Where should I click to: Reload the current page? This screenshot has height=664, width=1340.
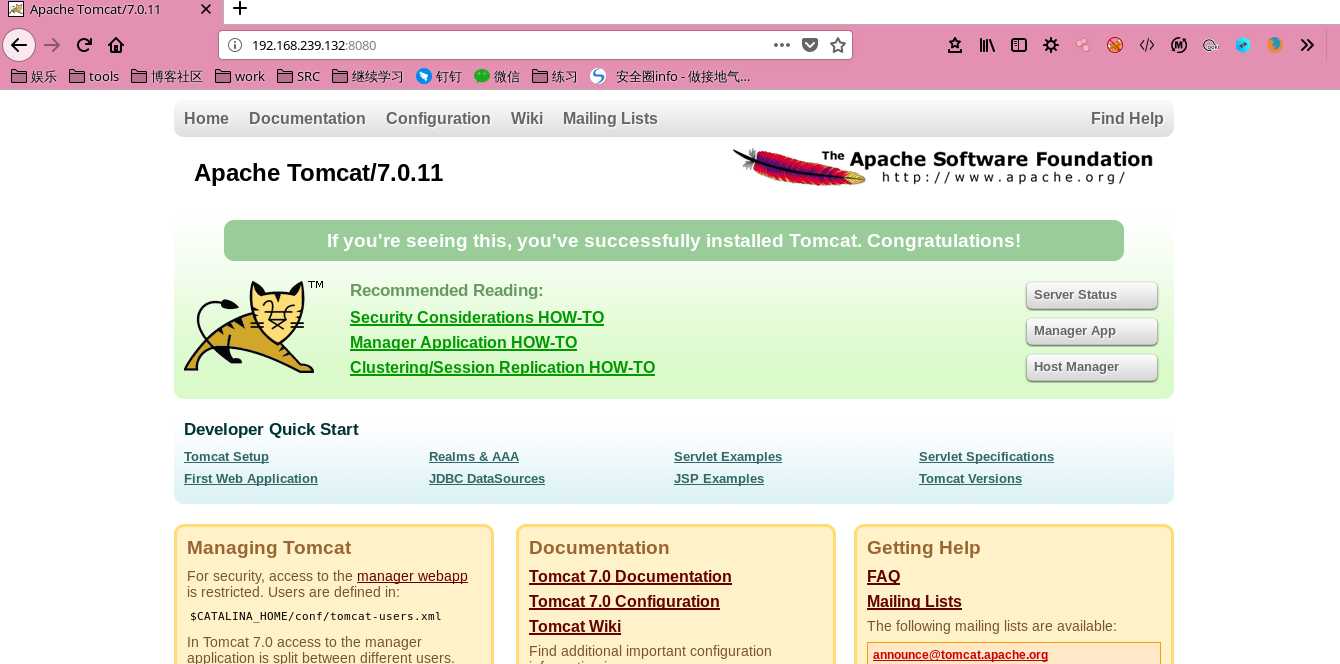84,45
